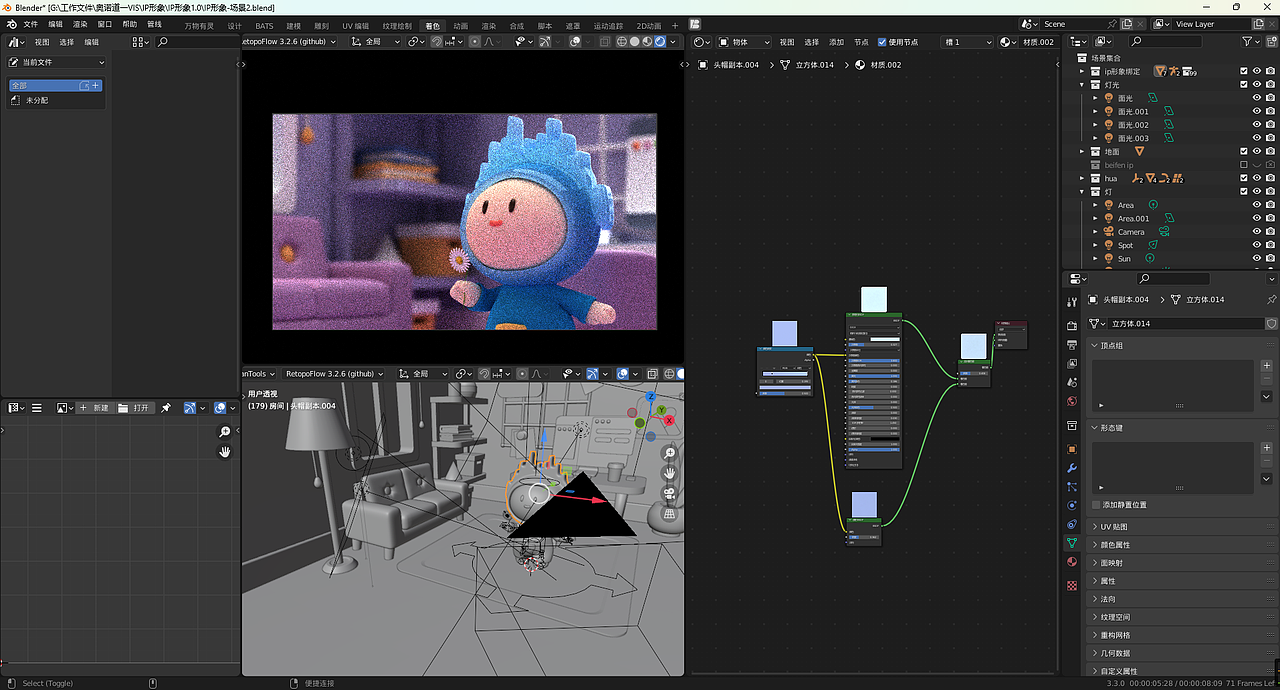Expand the ip形象绑定 collection
The height and width of the screenshot is (690, 1280).
coord(1082,71)
